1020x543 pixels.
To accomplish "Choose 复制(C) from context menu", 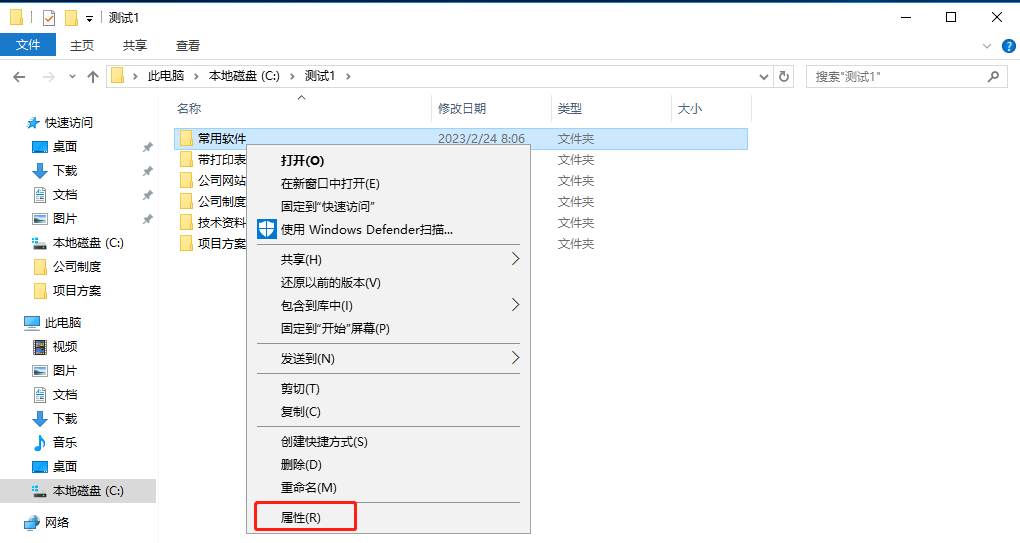I will click(x=389, y=412).
